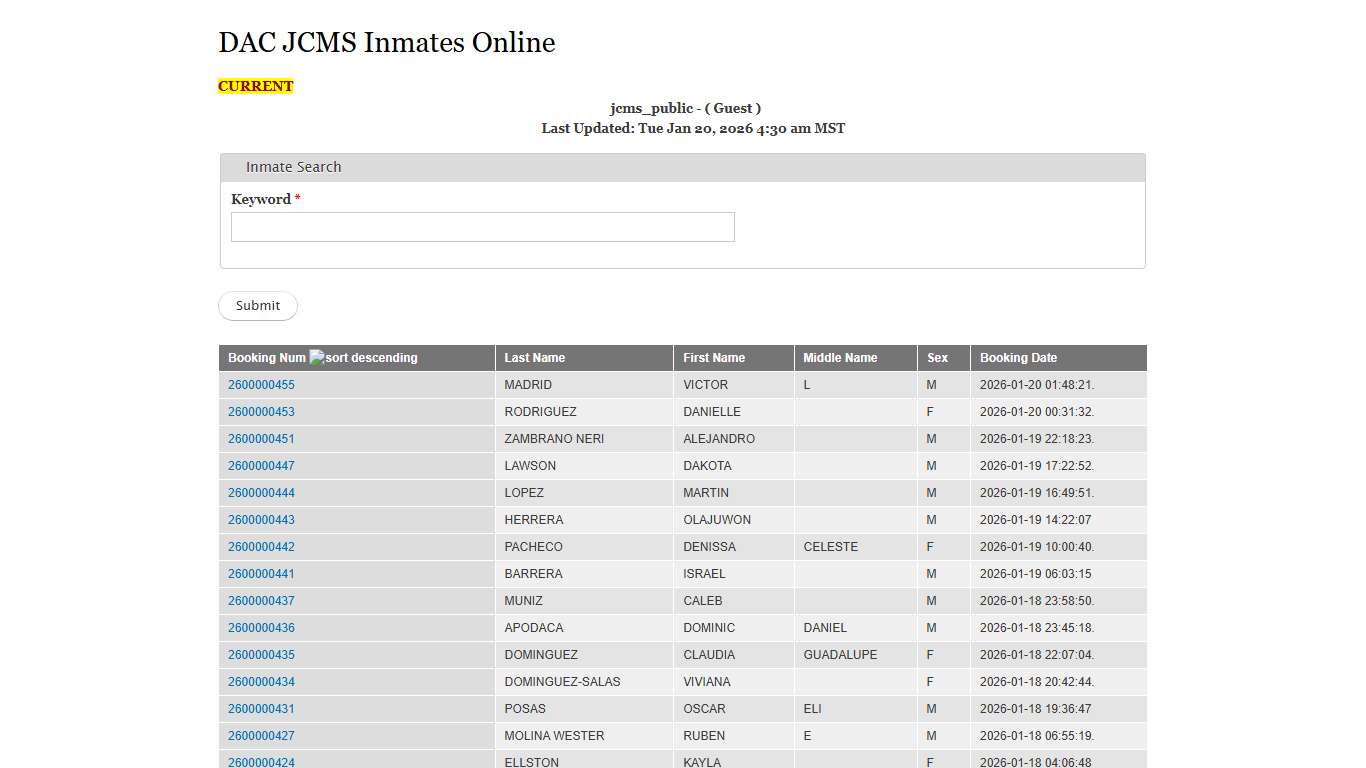Sort records by Booking Date column
The image size is (1366, 768).
(x=1018, y=357)
